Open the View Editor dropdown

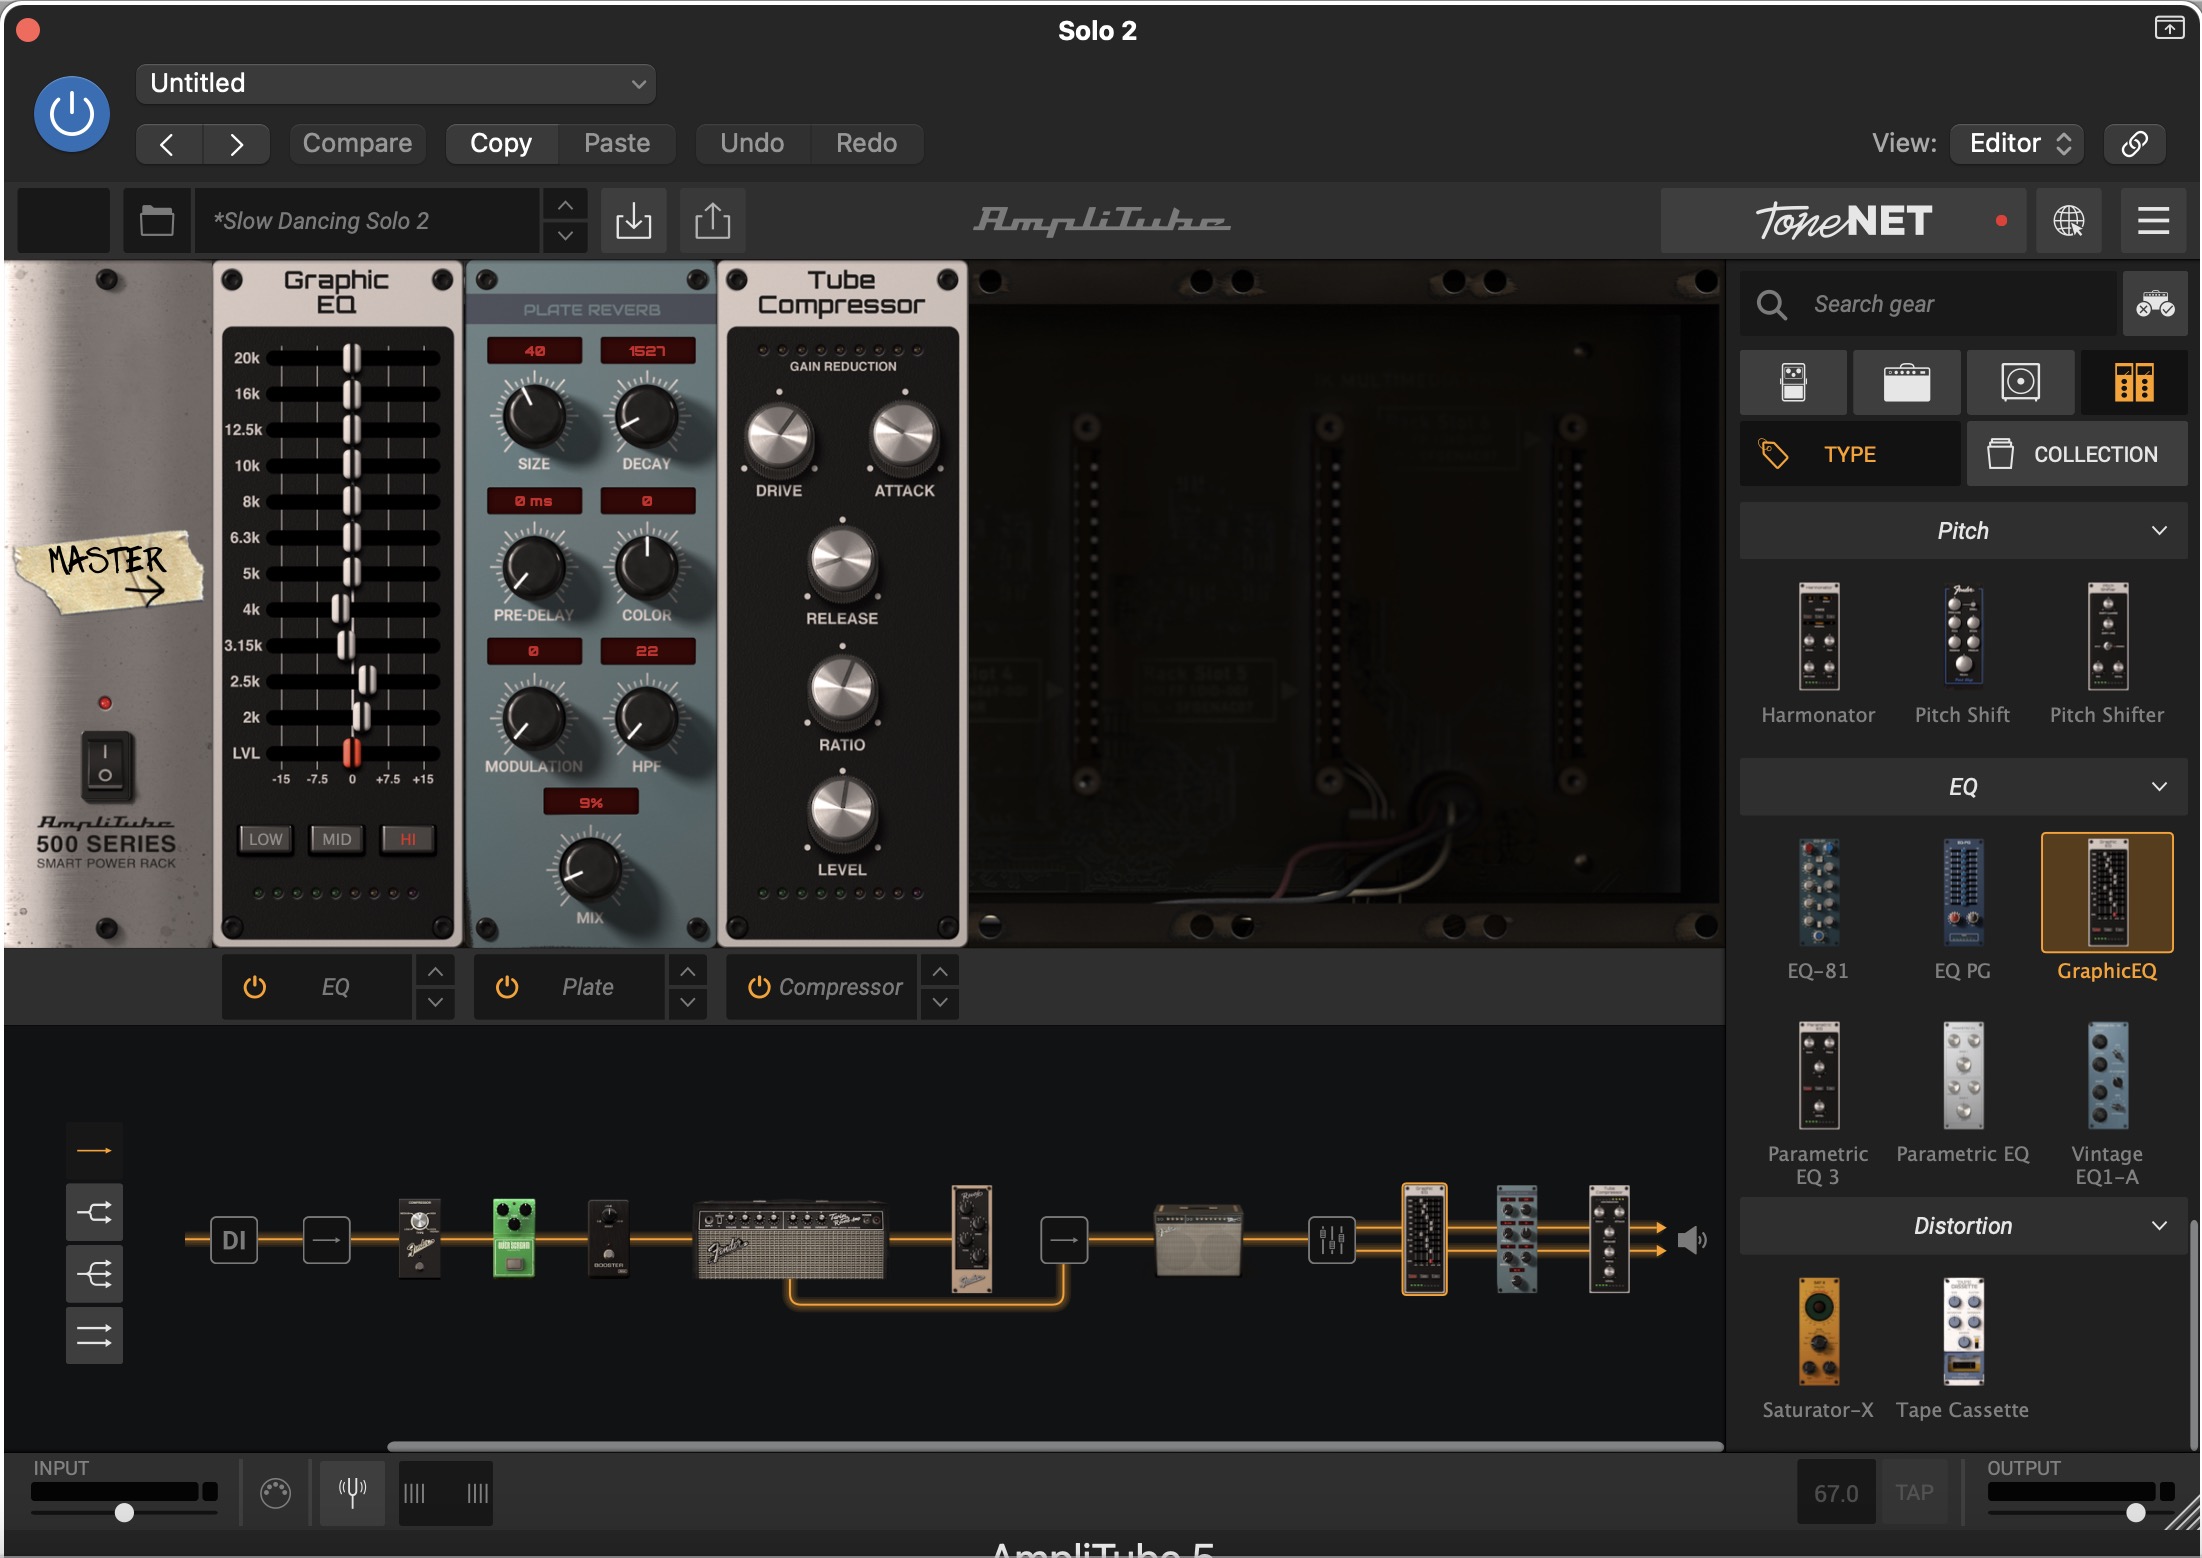coord(2017,143)
